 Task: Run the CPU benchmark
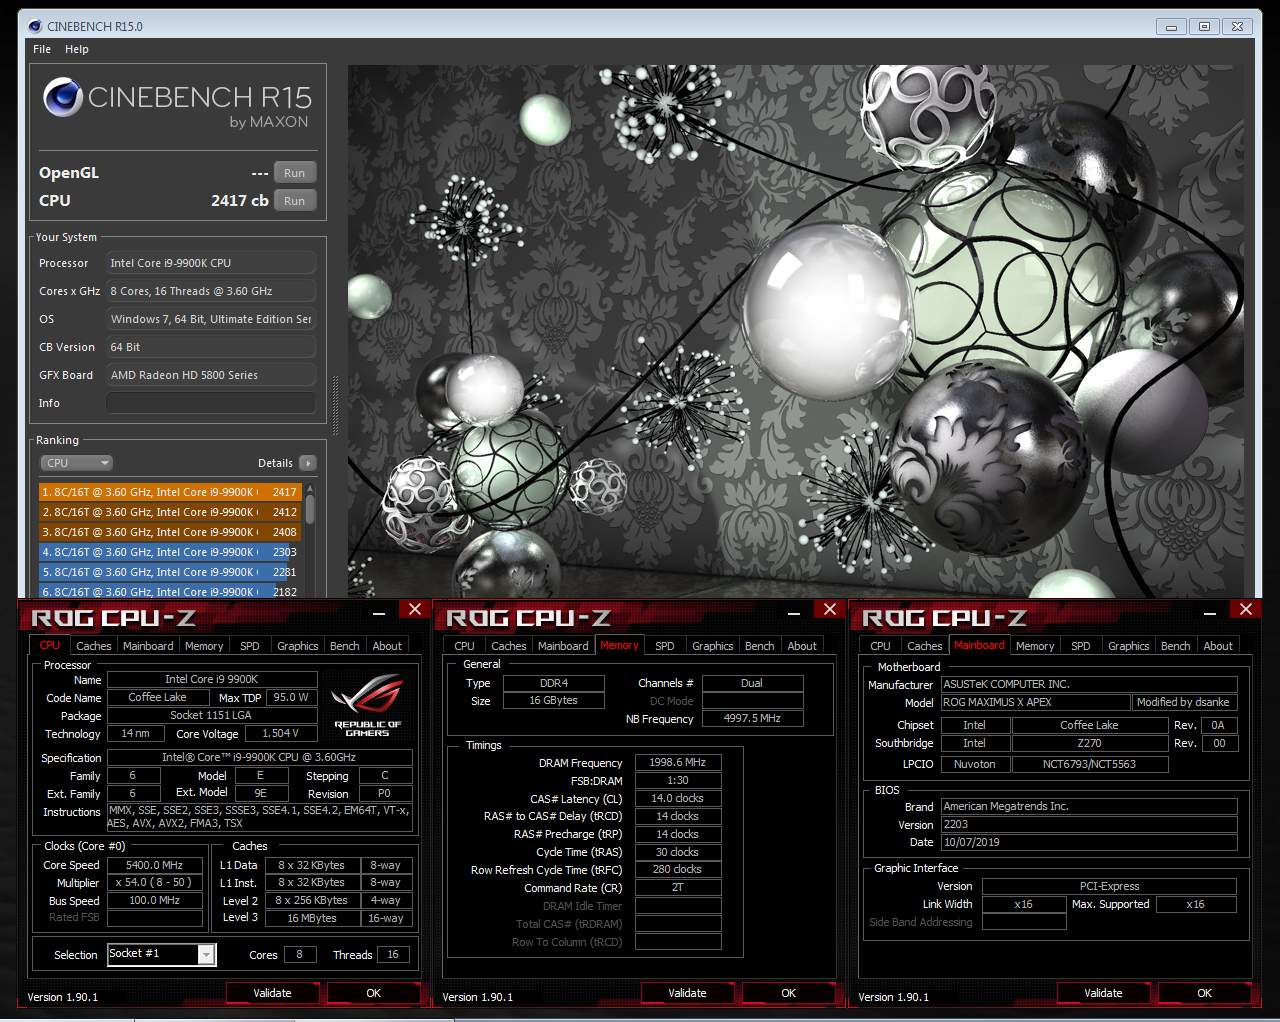point(294,201)
